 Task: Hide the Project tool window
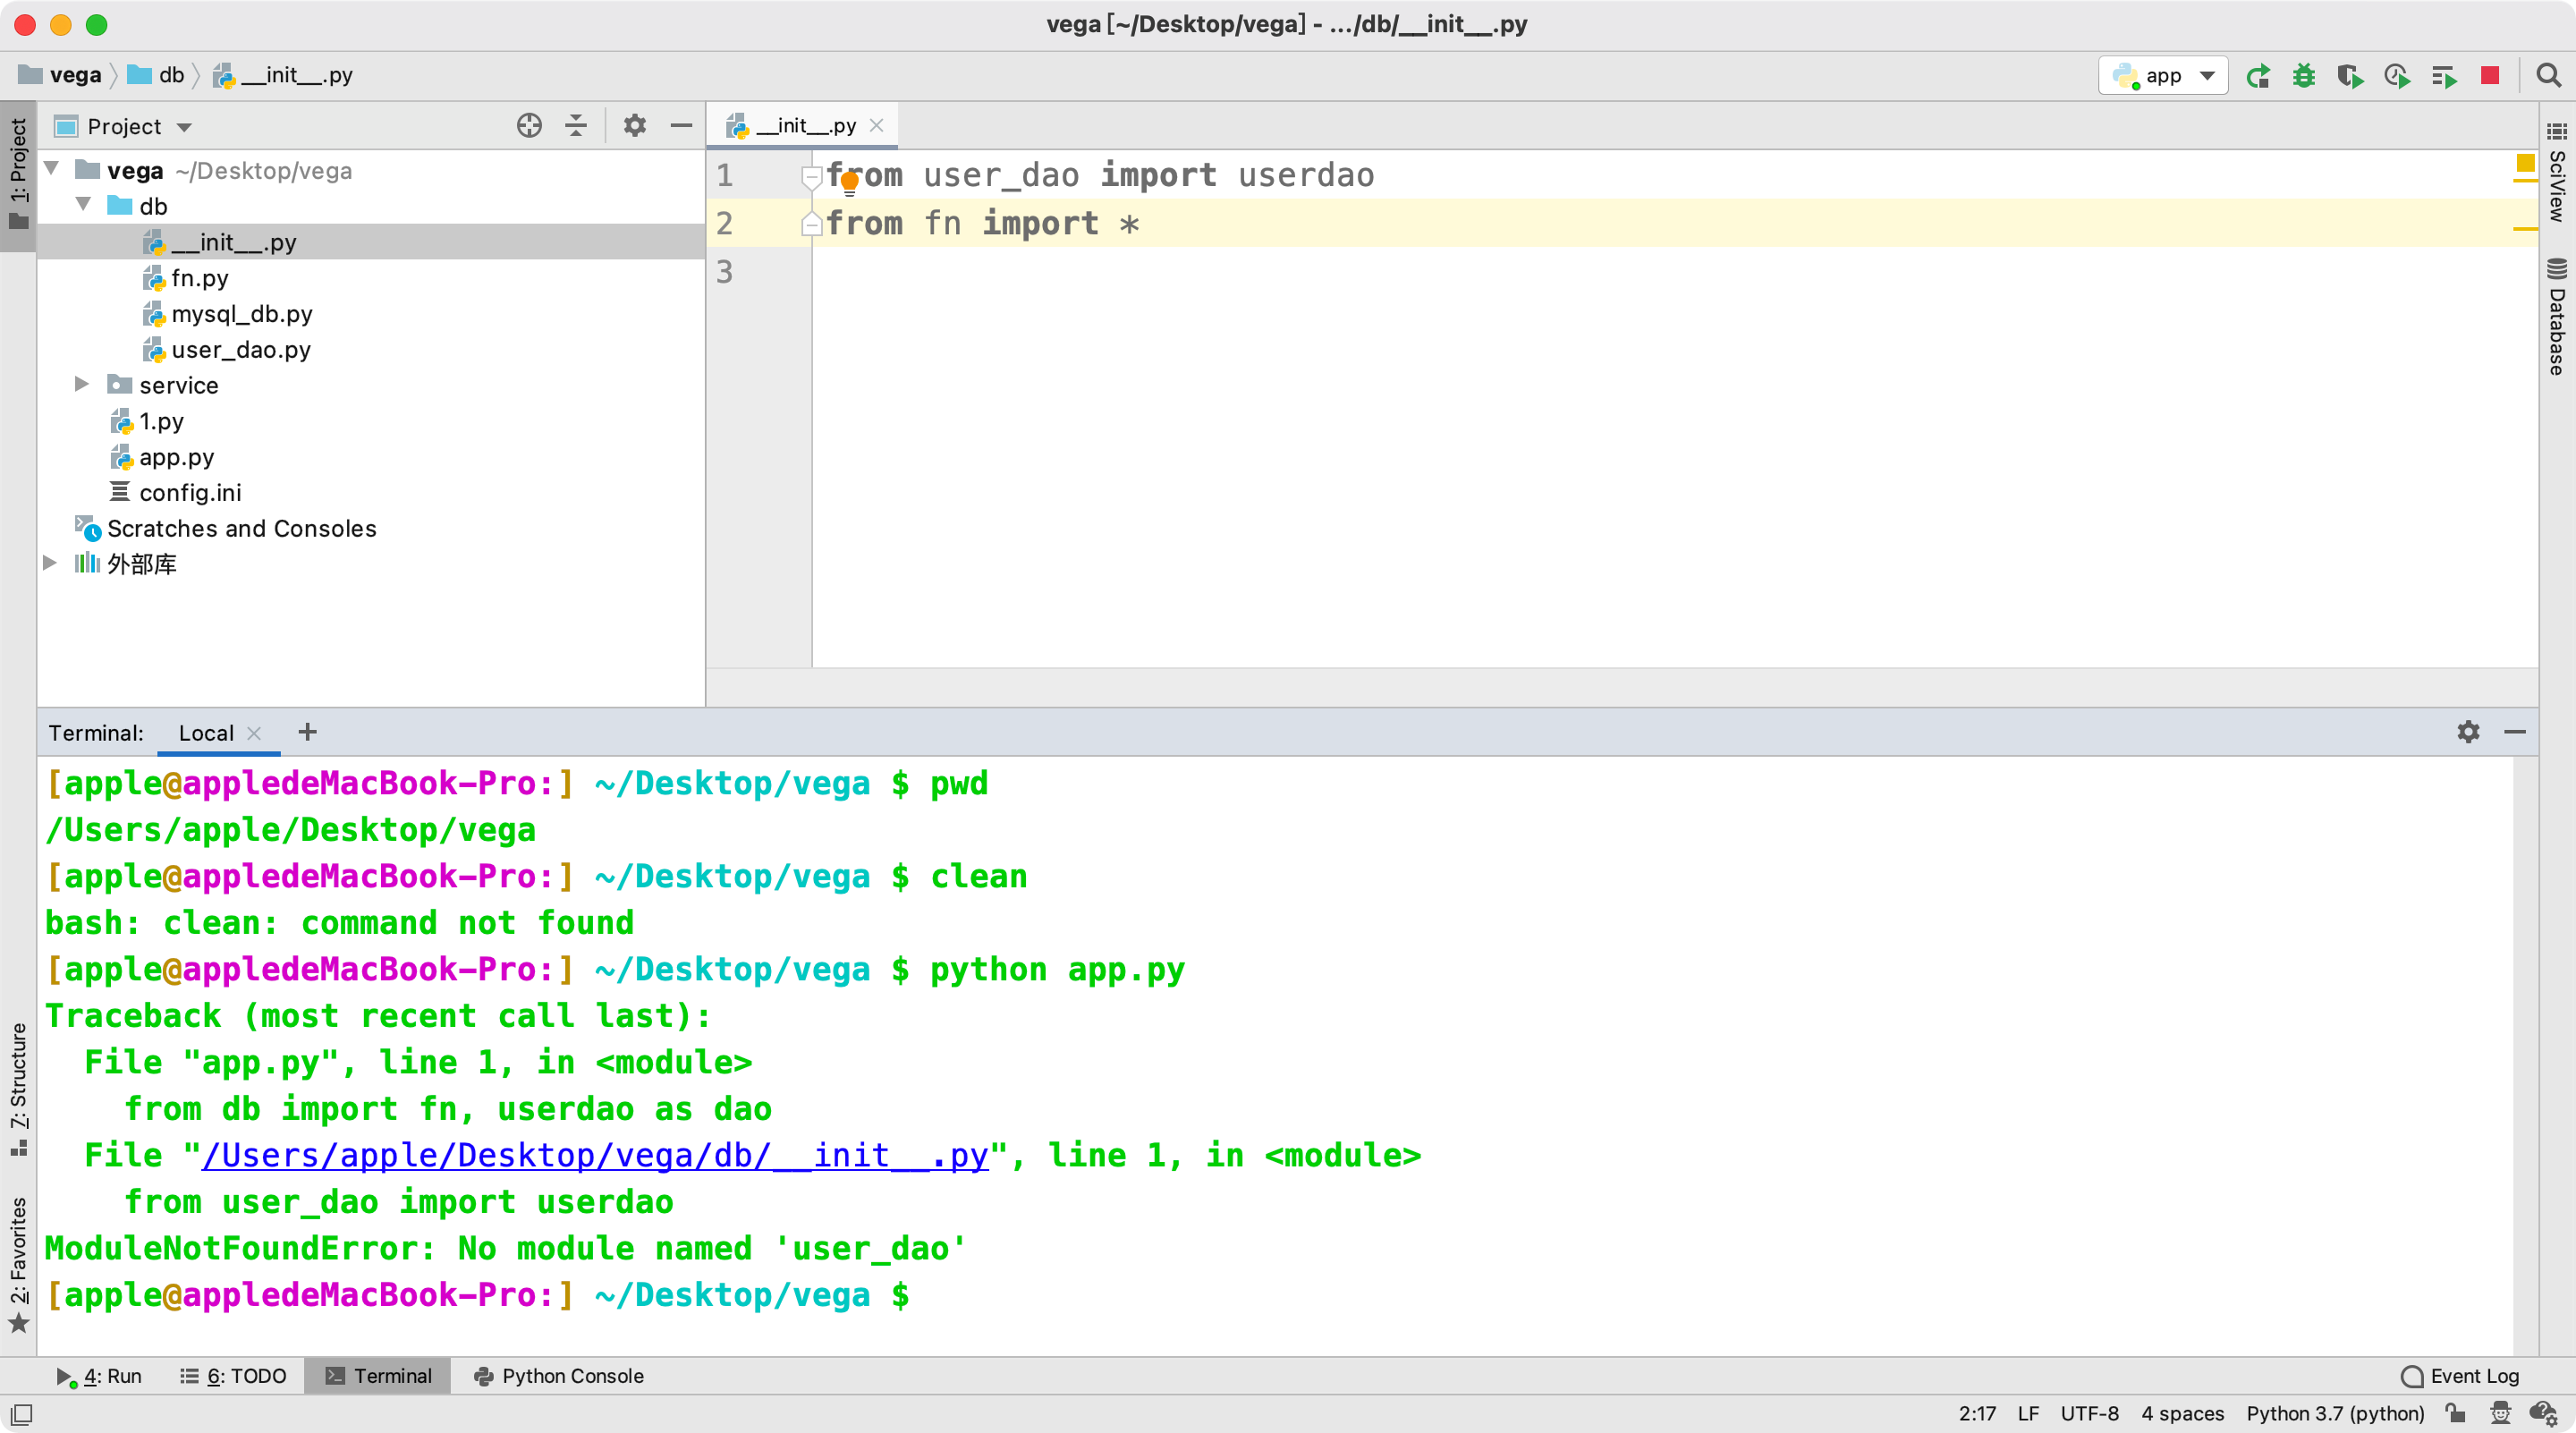pyautogui.click(x=681, y=126)
